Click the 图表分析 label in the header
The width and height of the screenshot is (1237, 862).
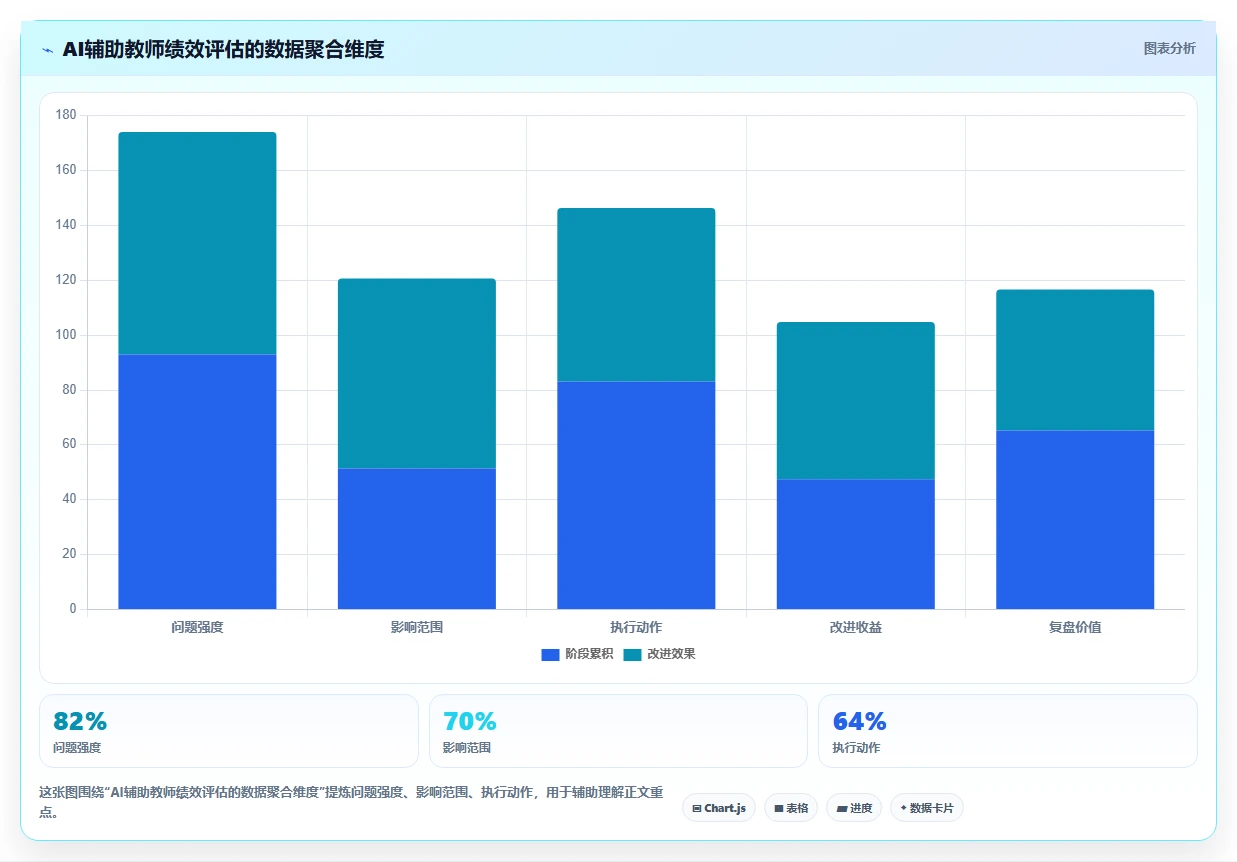[1169, 48]
